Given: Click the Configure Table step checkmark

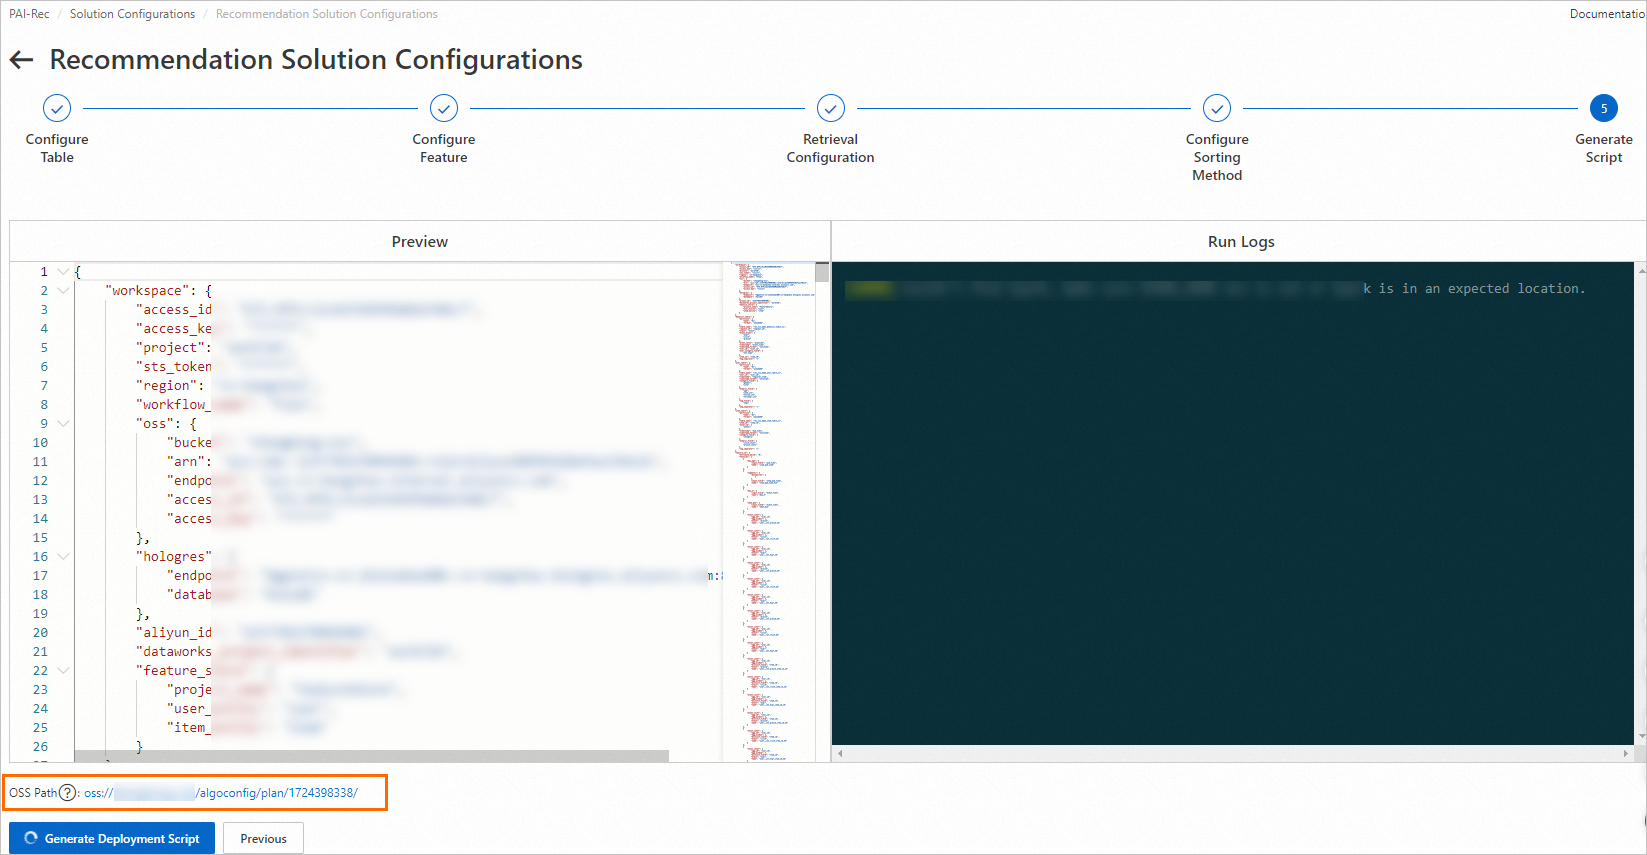Looking at the screenshot, I should tap(57, 108).
